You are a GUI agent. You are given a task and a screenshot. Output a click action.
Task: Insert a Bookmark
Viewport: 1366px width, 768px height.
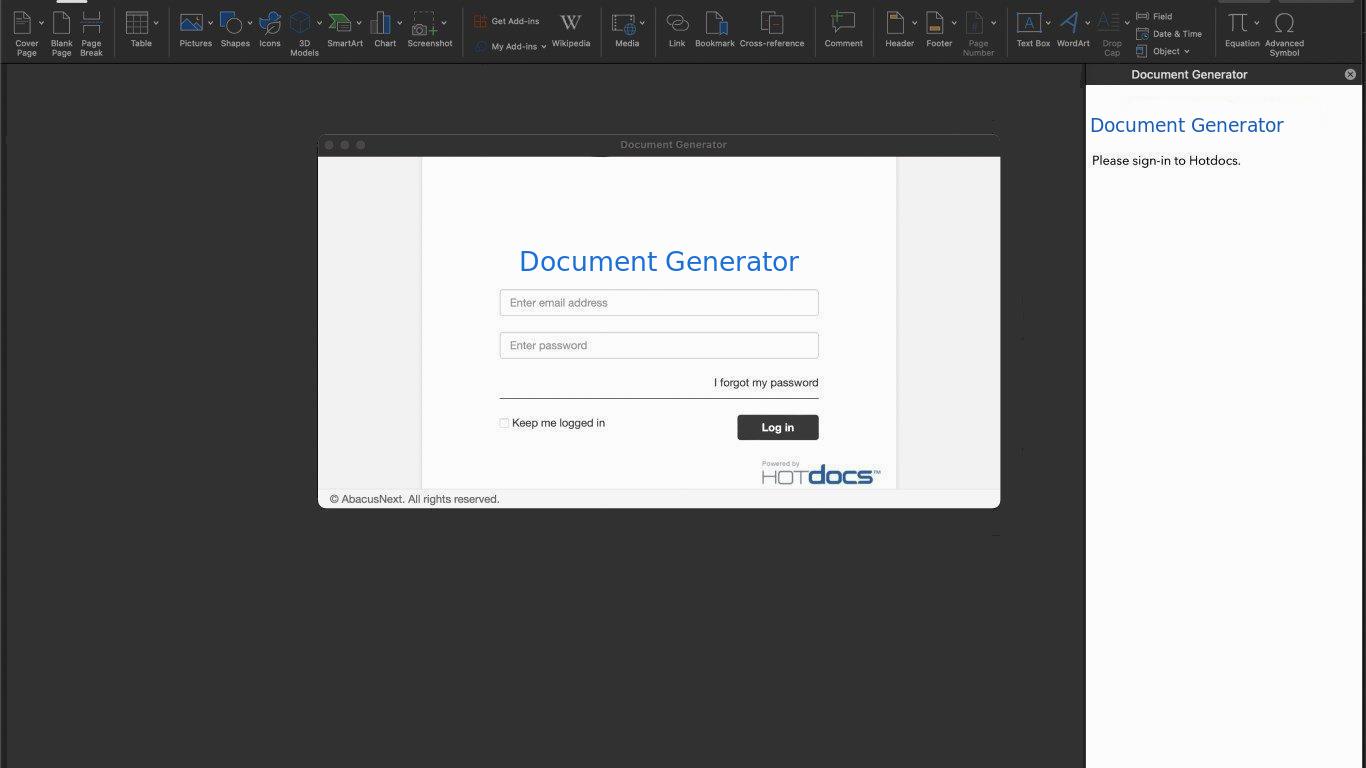(x=715, y=30)
